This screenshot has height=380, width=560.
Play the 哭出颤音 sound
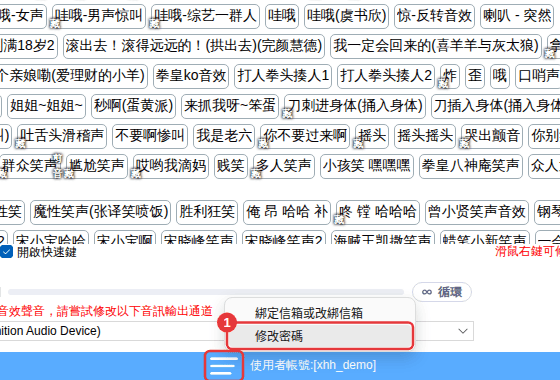(492, 136)
